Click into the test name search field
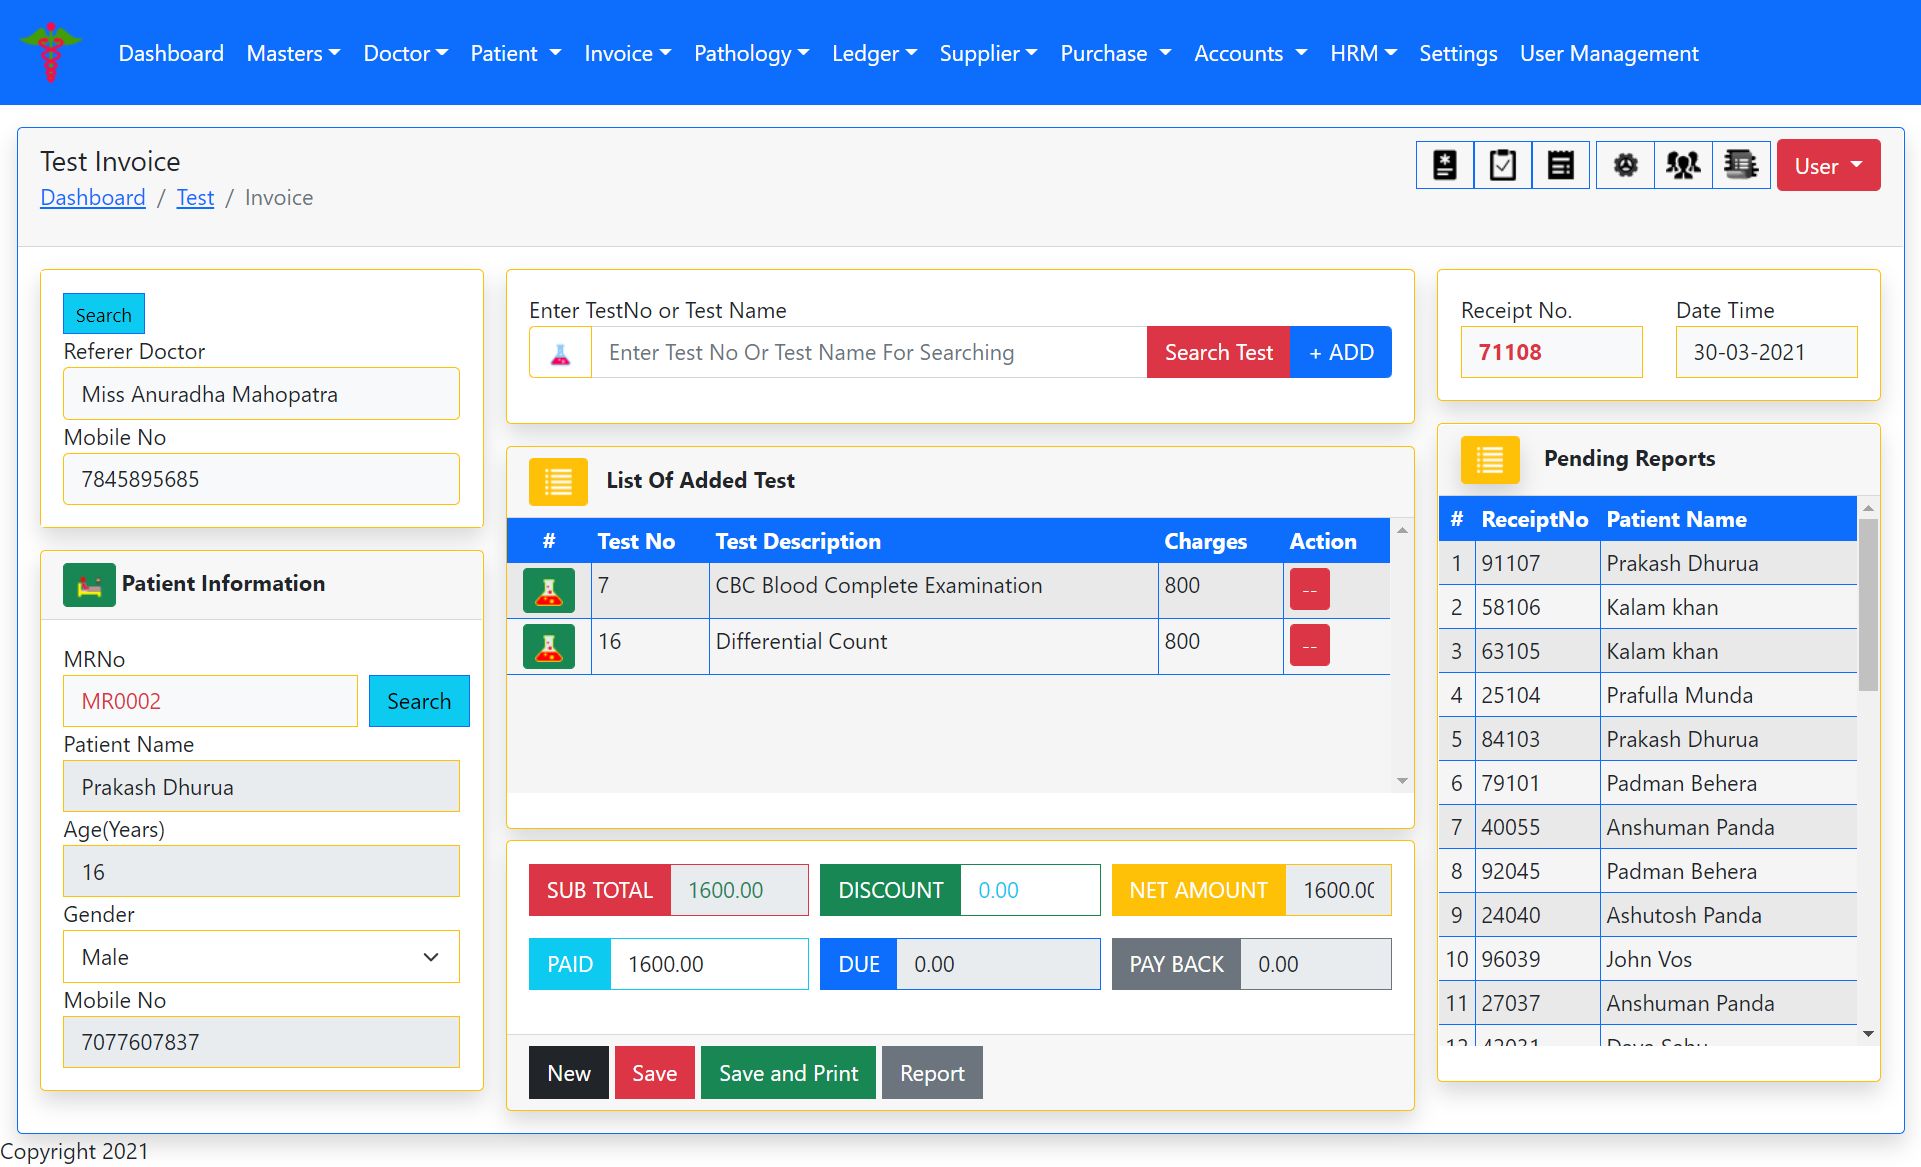 point(868,352)
